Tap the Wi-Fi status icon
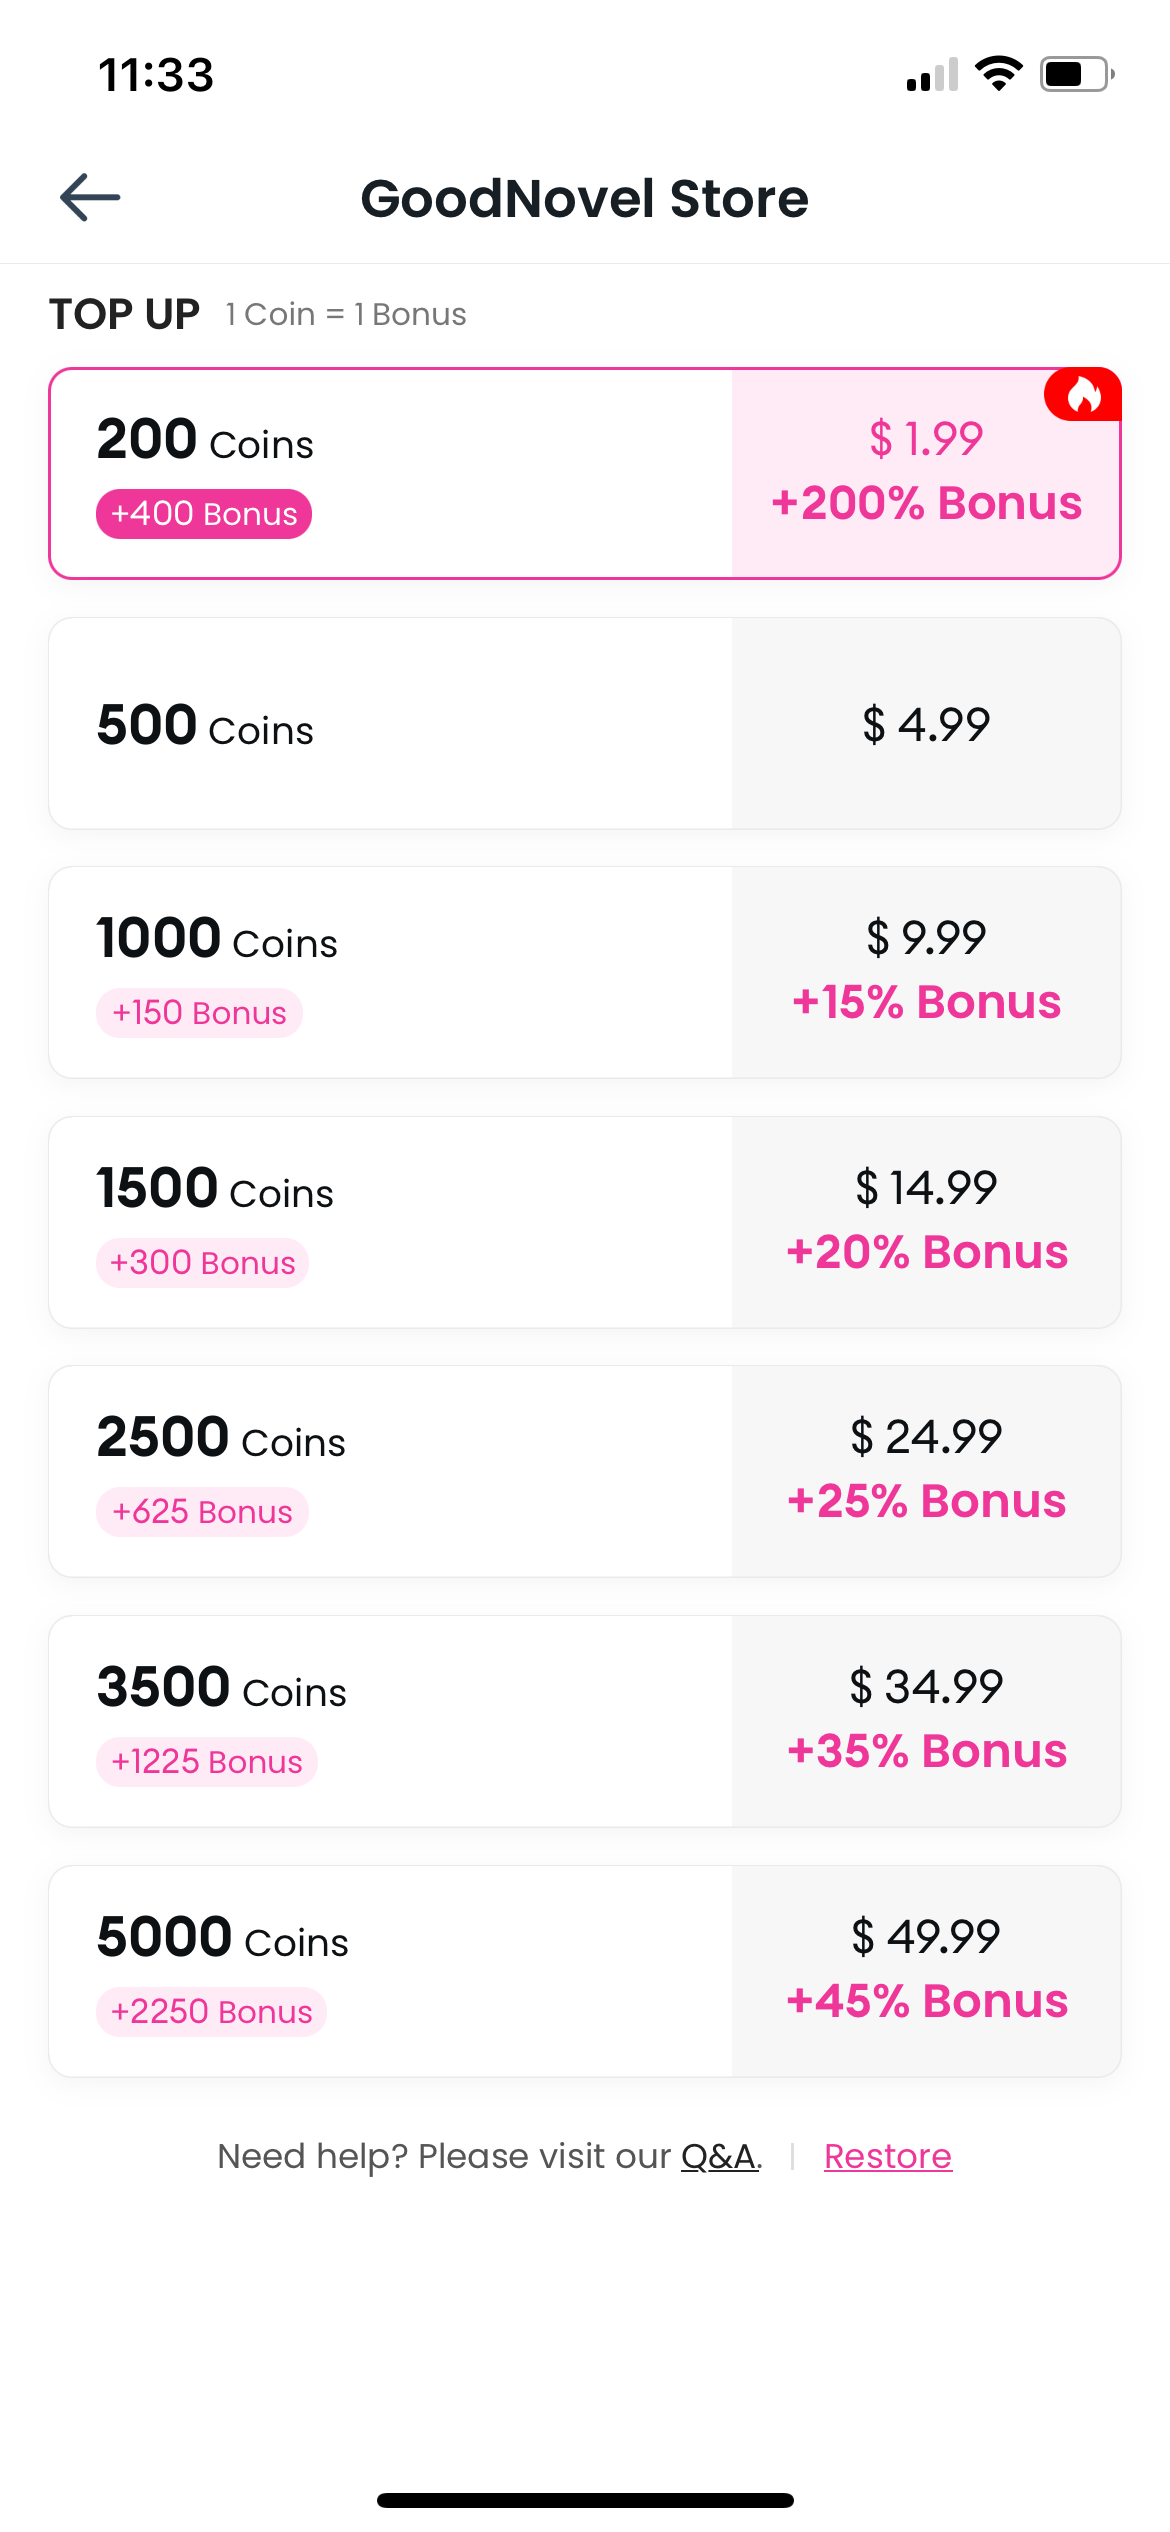Viewport: 1170px width, 2532px height. (x=998, y=74)
